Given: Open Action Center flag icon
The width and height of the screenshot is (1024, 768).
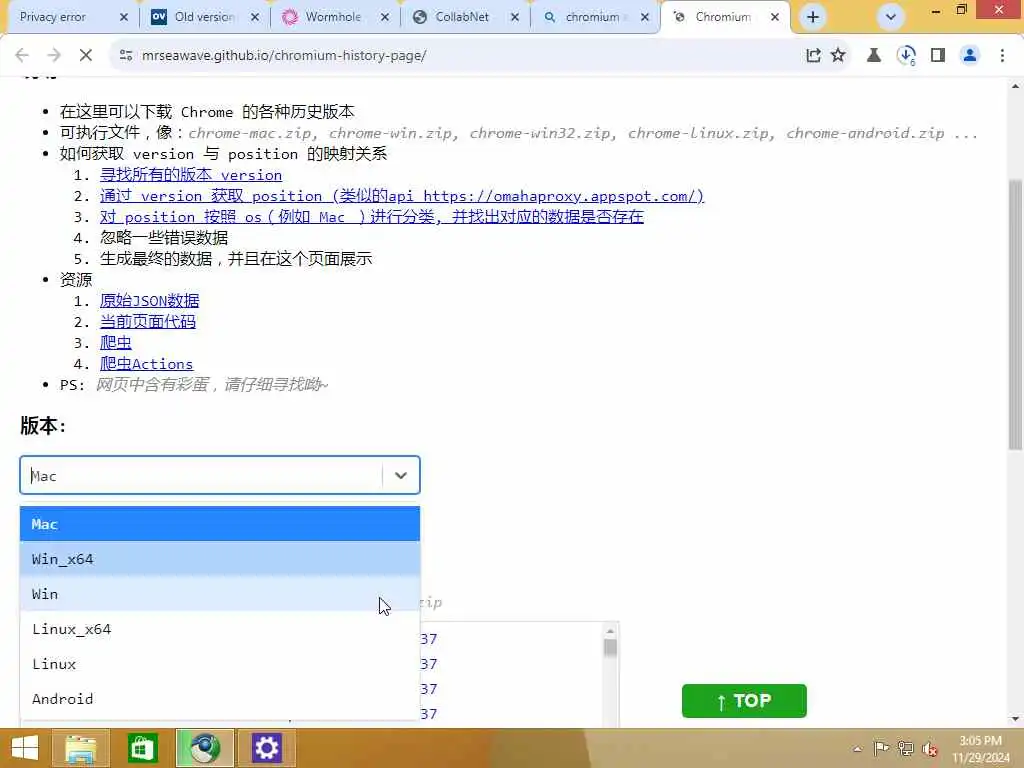Looking at the screenshot, I should (881, 748).
